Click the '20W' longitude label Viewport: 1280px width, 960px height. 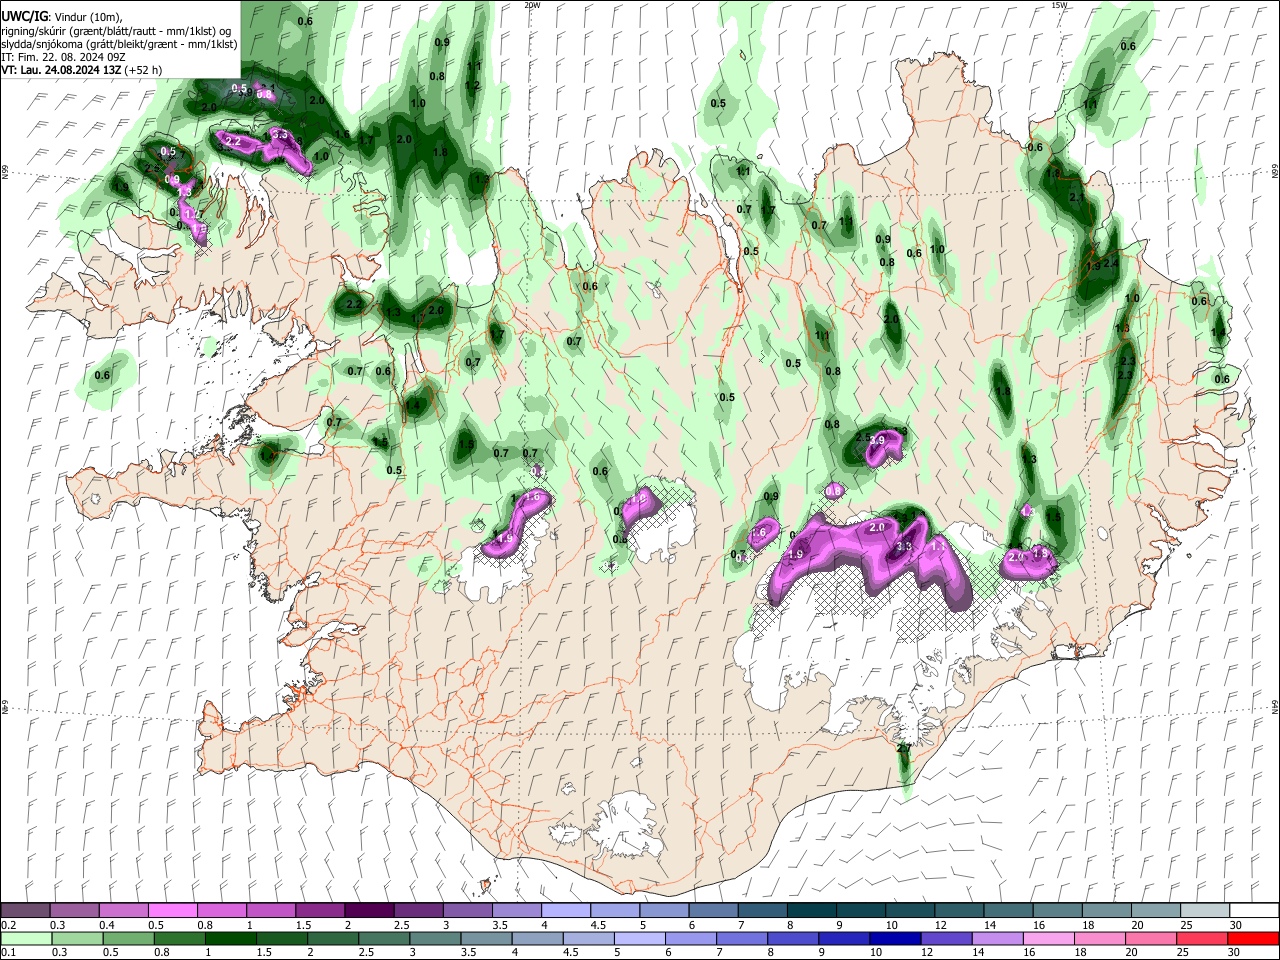[x=532, y=5]
